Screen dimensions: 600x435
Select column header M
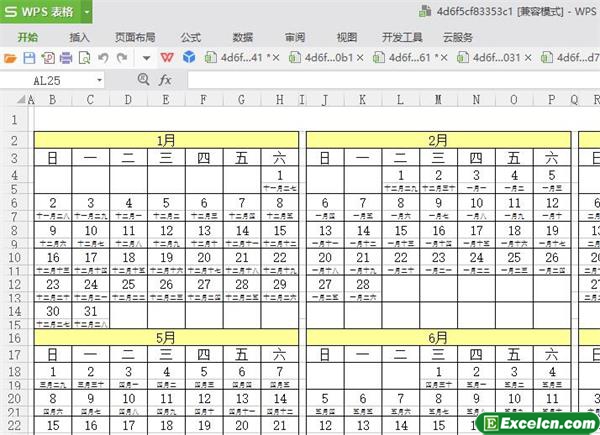pyautogui.click(x=439, y=100)
